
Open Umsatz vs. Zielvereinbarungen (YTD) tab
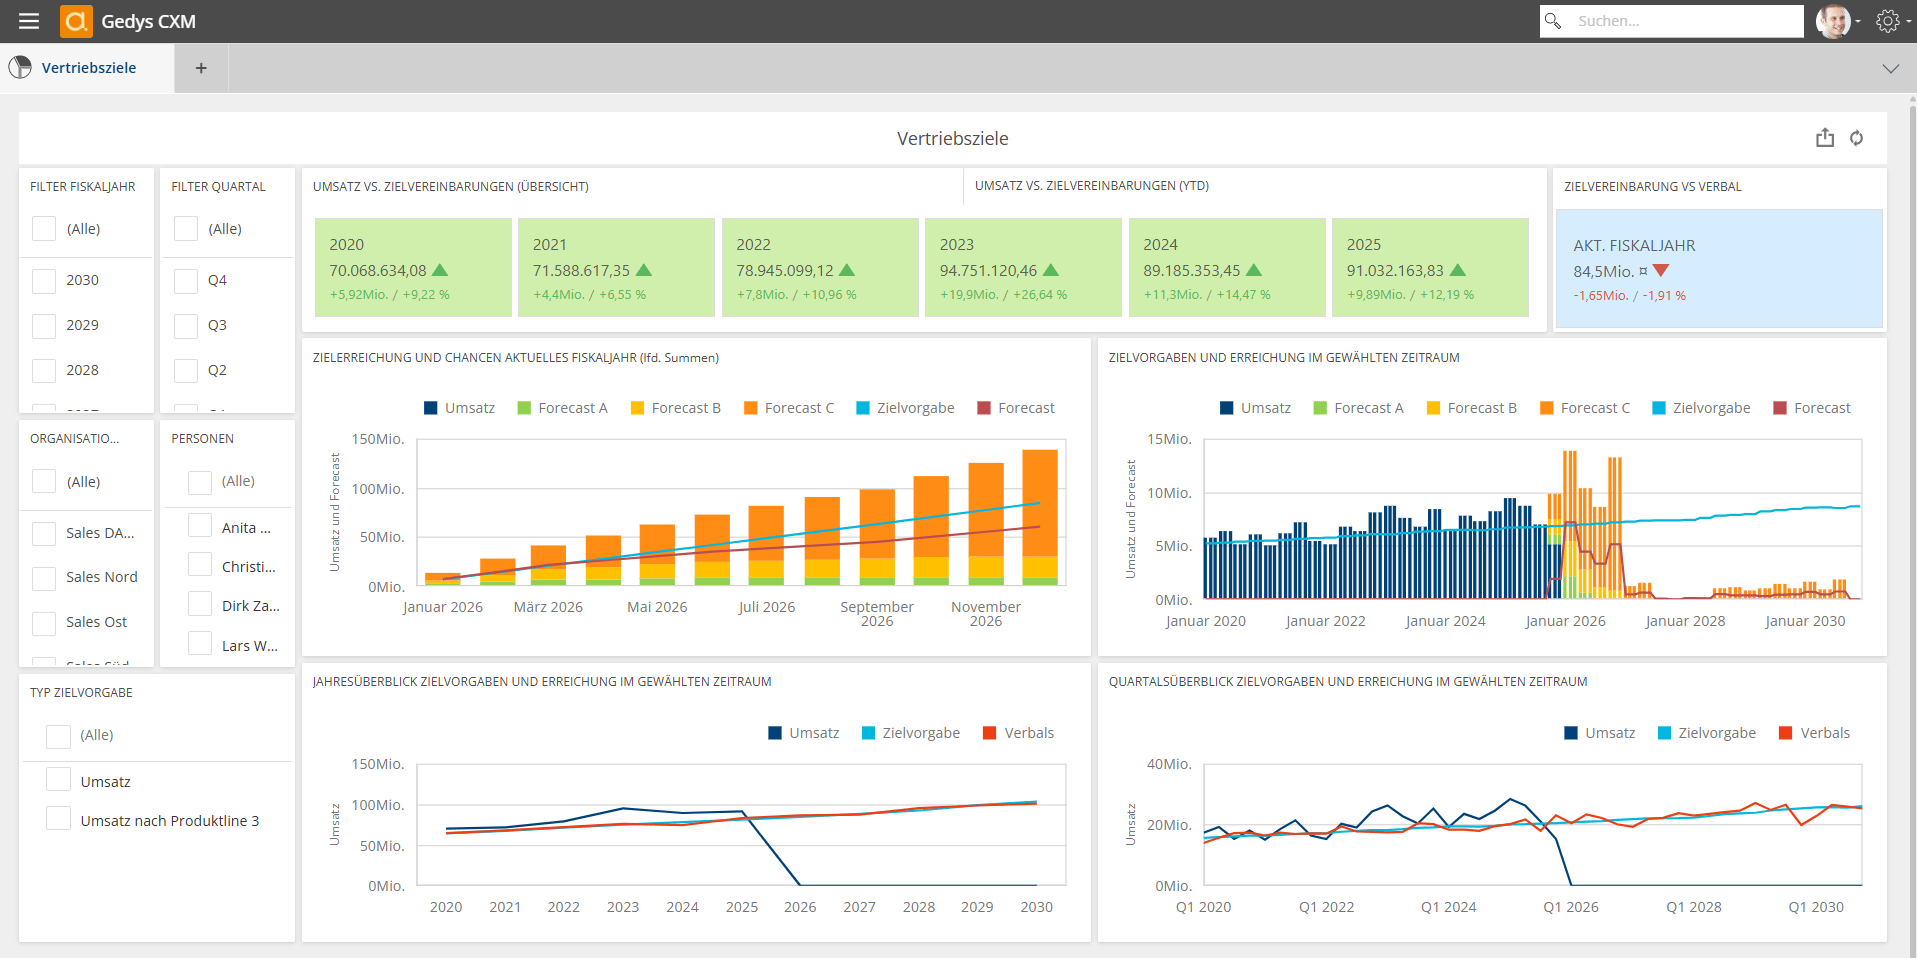(x=1092, y=186)
